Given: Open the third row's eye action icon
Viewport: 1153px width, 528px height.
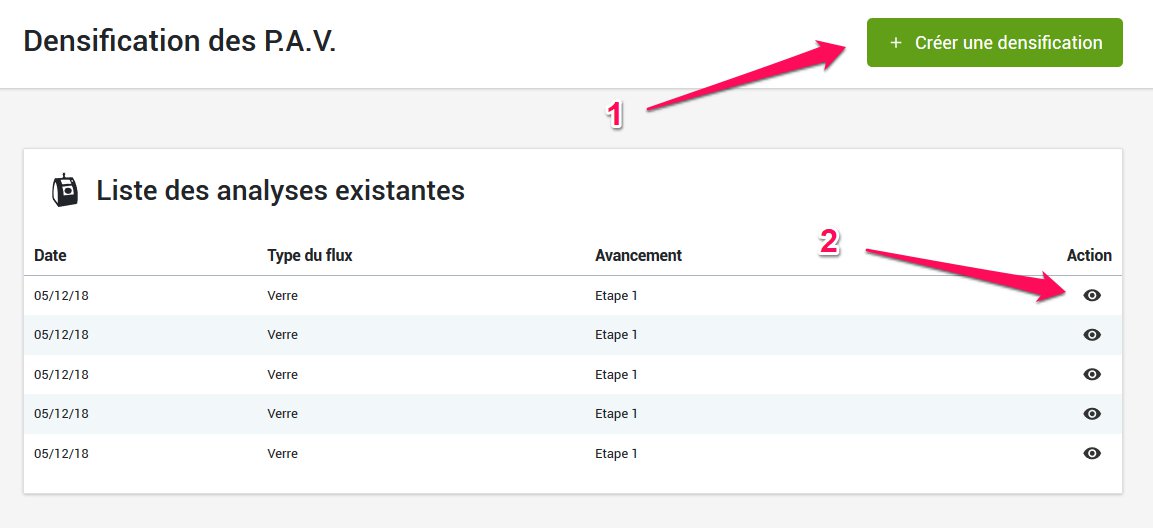Looking at the screenshot, I should [1092, 375].
